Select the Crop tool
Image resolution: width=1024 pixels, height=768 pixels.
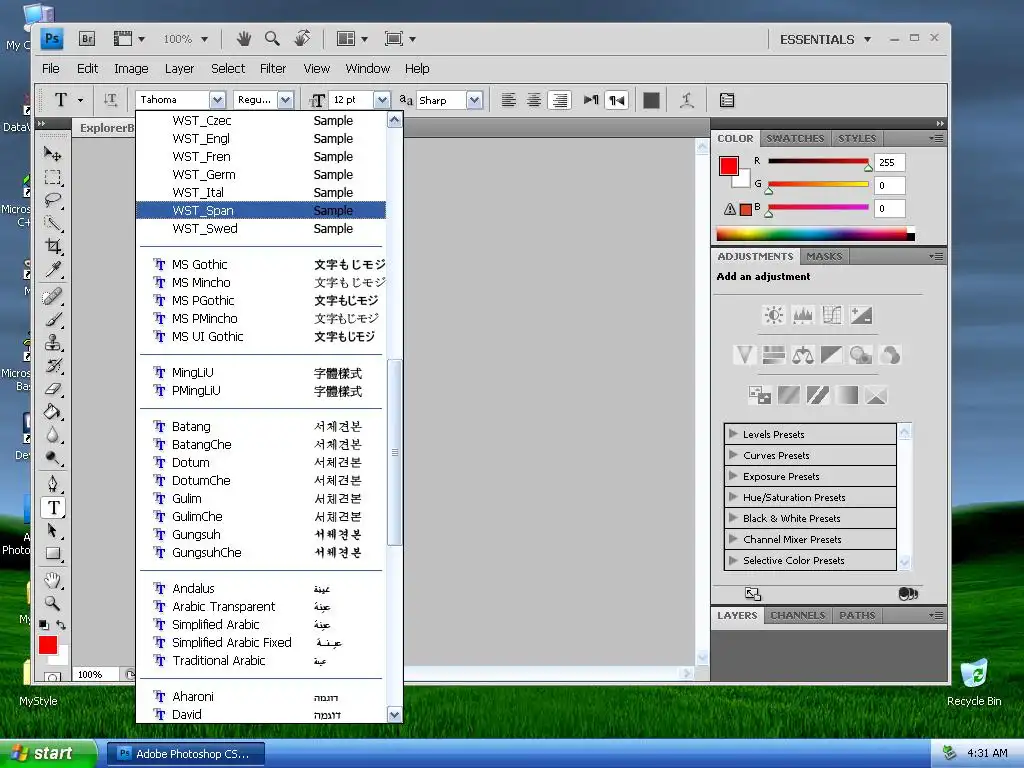[x=53, y=246]
